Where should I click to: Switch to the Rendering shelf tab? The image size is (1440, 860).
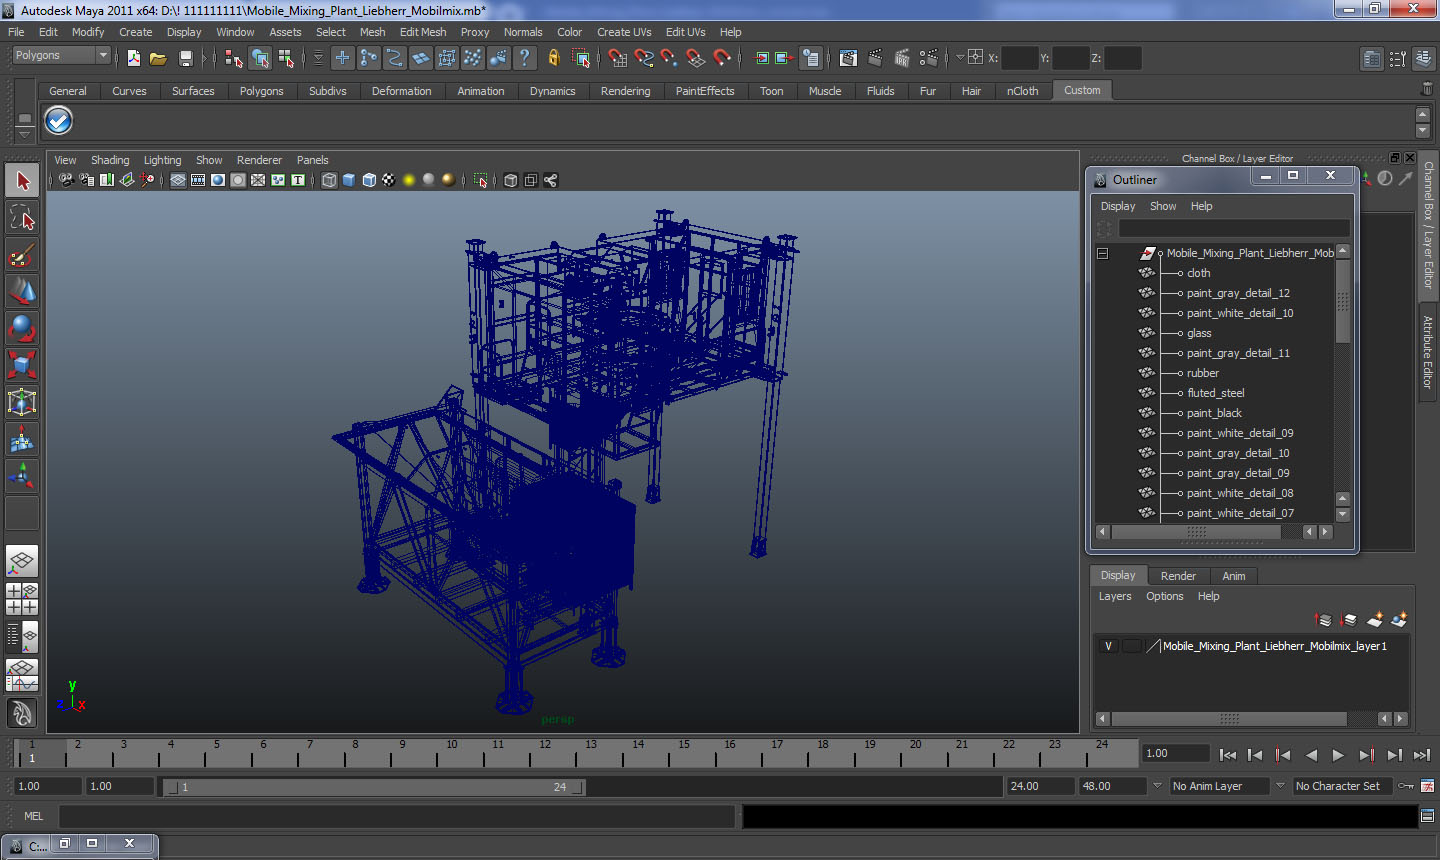click(x=626, y=91)
